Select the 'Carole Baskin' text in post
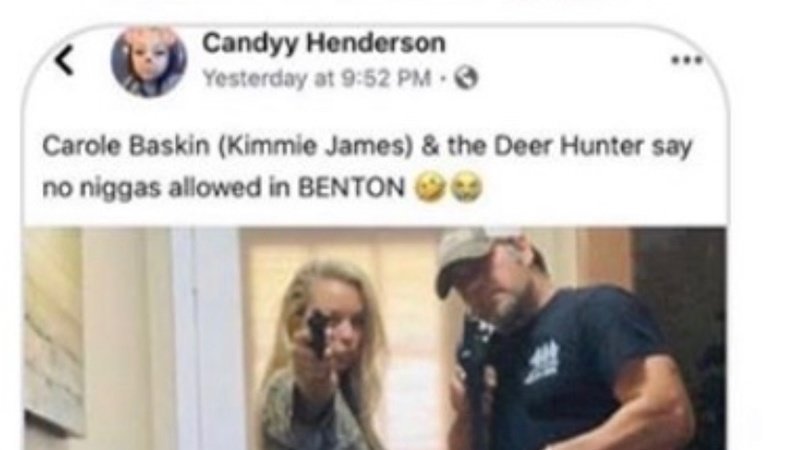 tap(126, 146)
